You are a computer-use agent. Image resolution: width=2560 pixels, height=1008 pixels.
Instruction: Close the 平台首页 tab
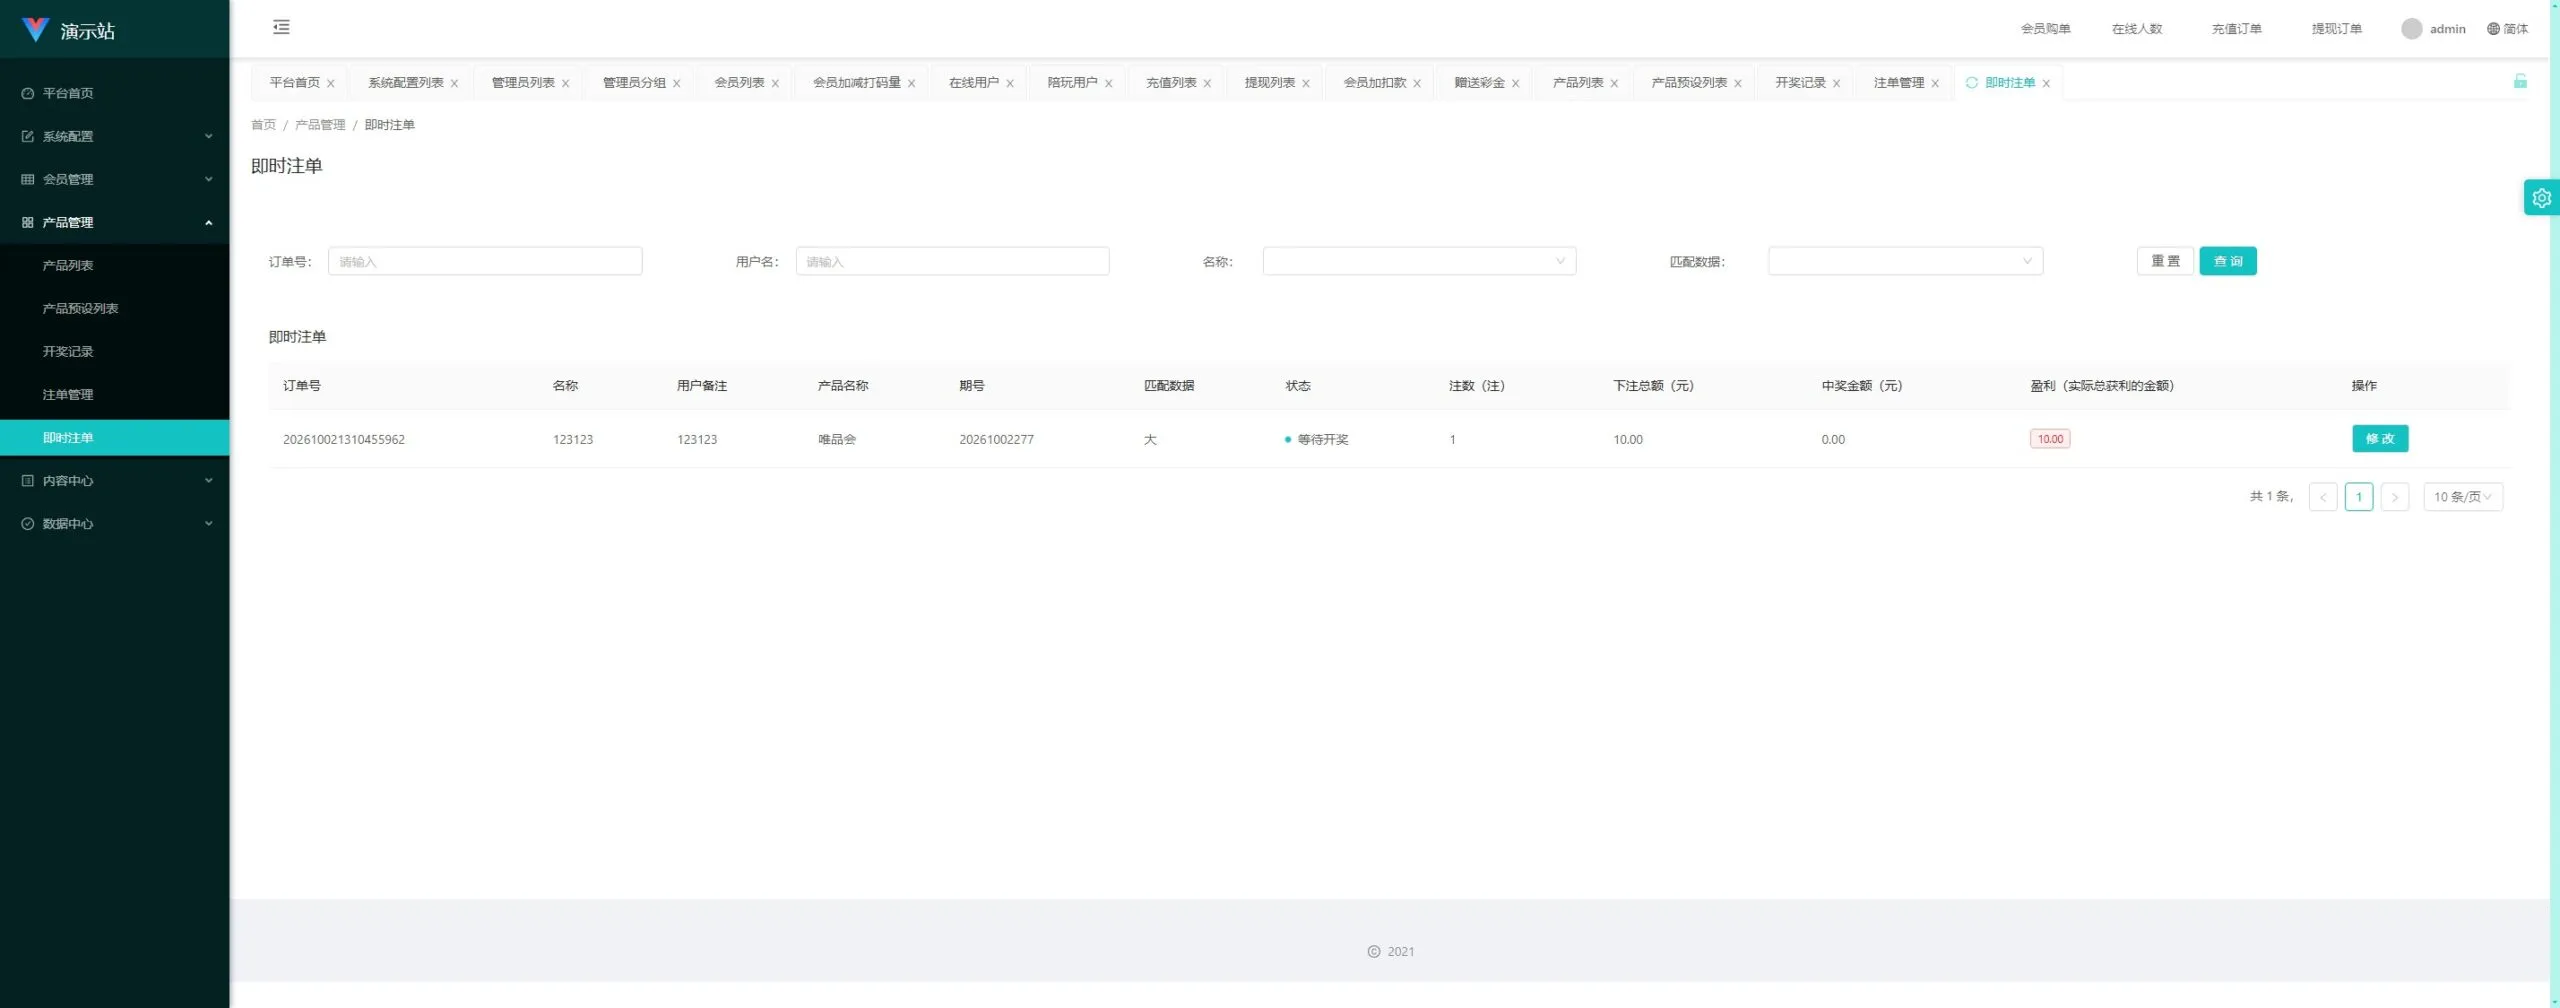(x=331, y=84)
